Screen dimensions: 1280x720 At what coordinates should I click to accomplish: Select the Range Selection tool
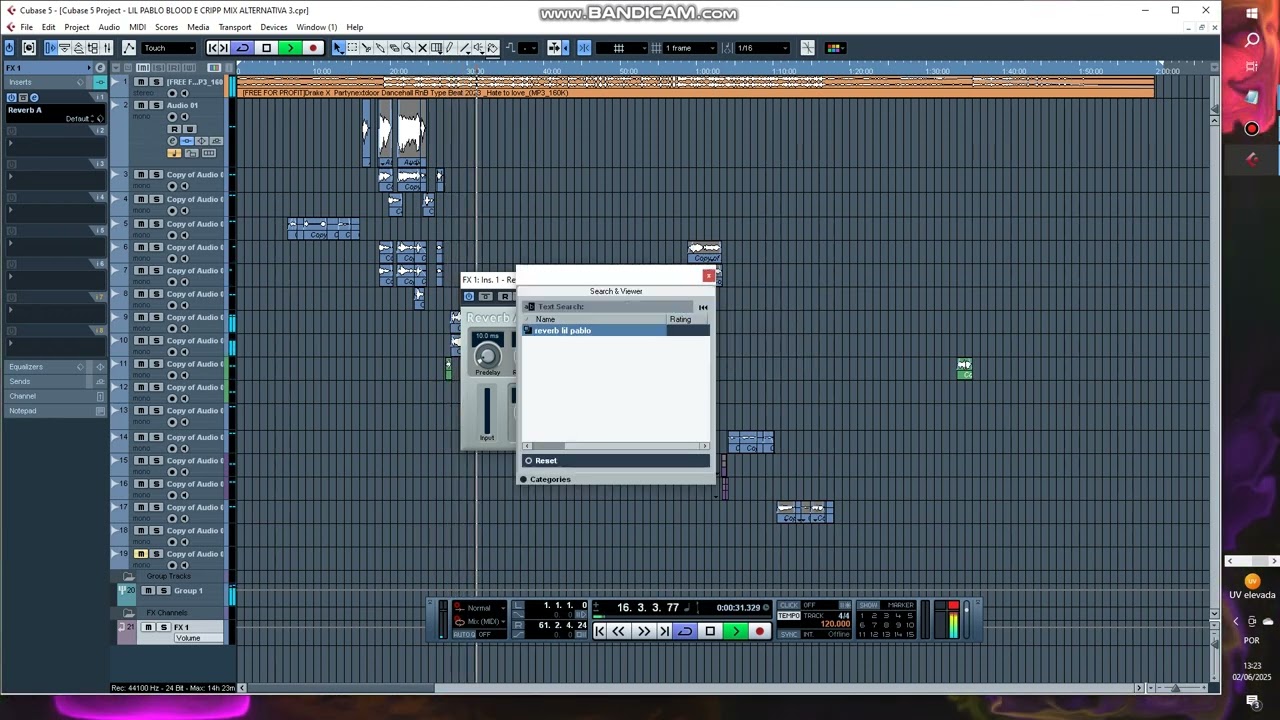(x=353, y=47)
